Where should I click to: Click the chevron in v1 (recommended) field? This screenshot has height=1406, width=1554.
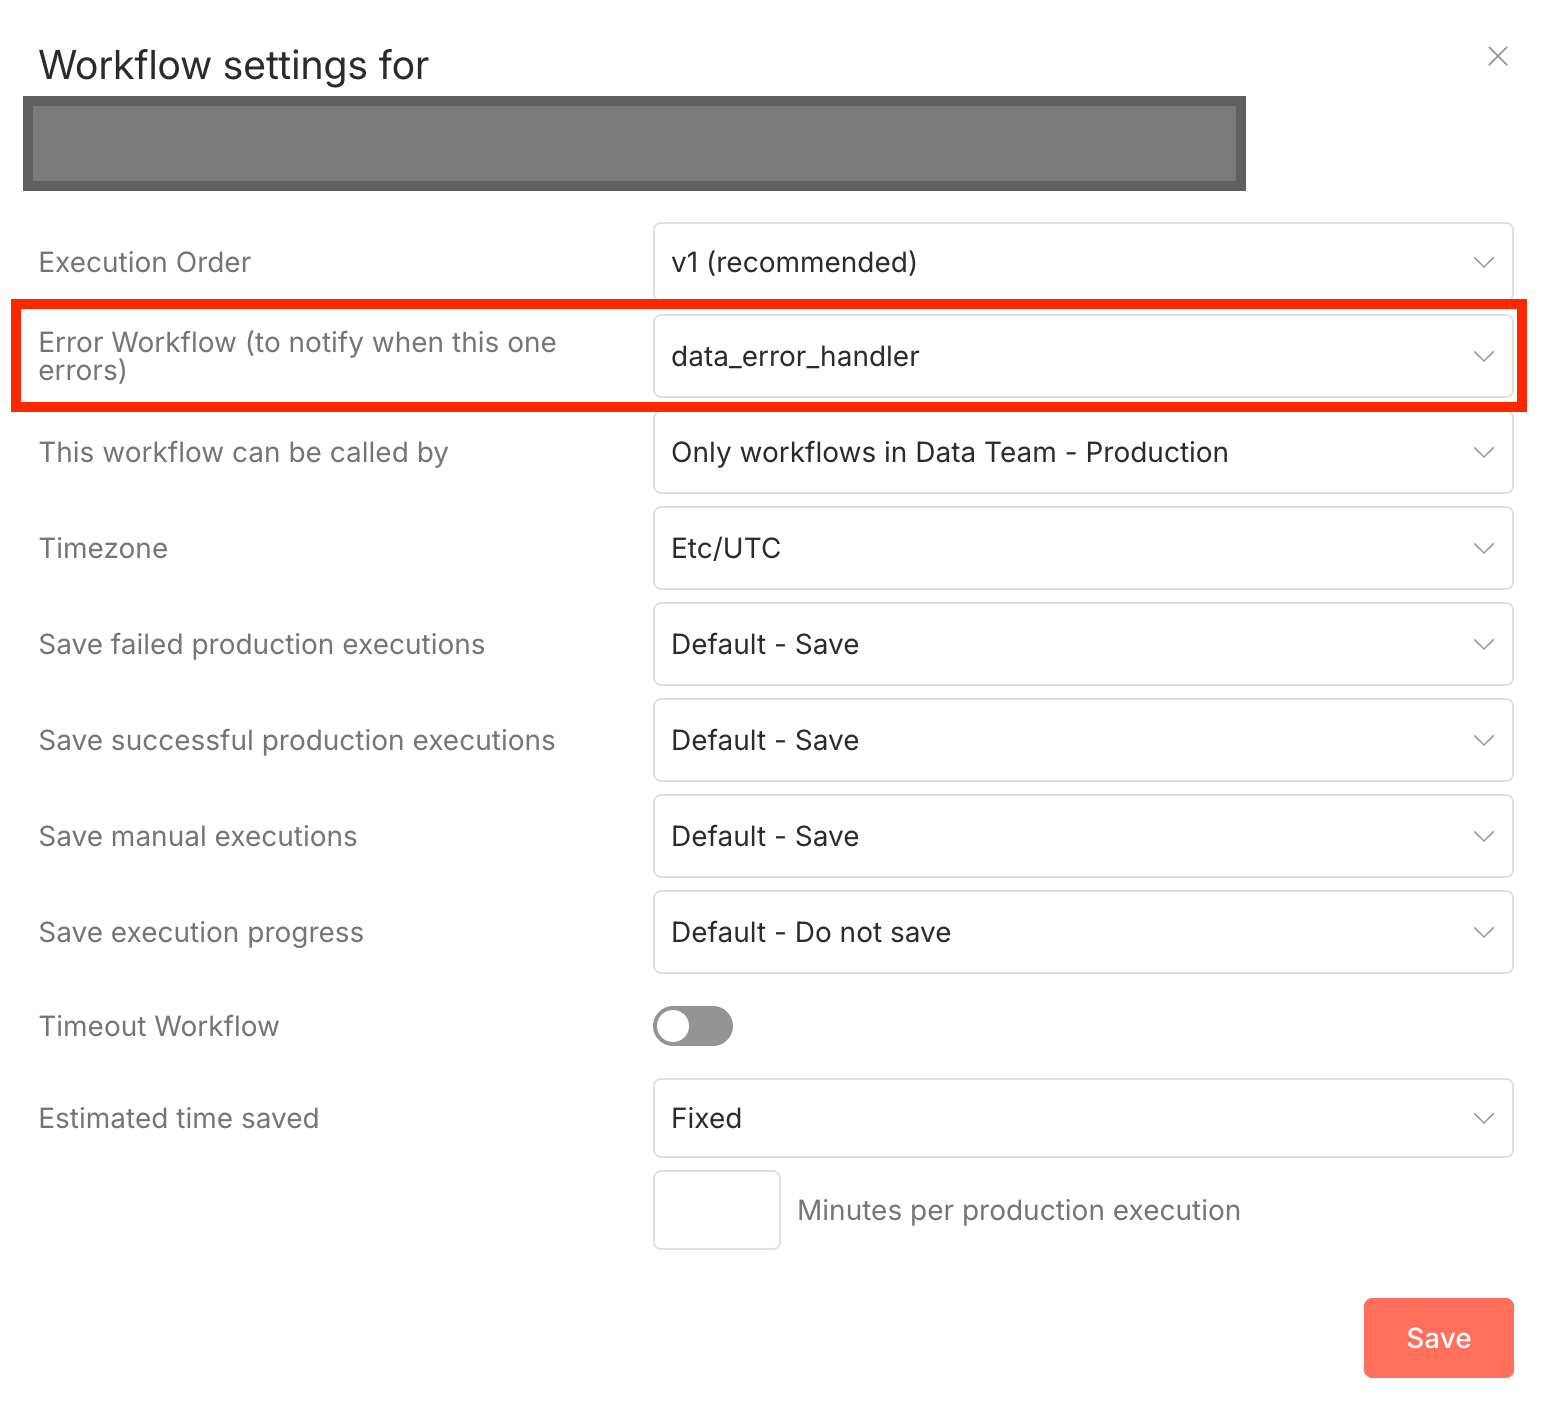click(x=1484, y=262)
